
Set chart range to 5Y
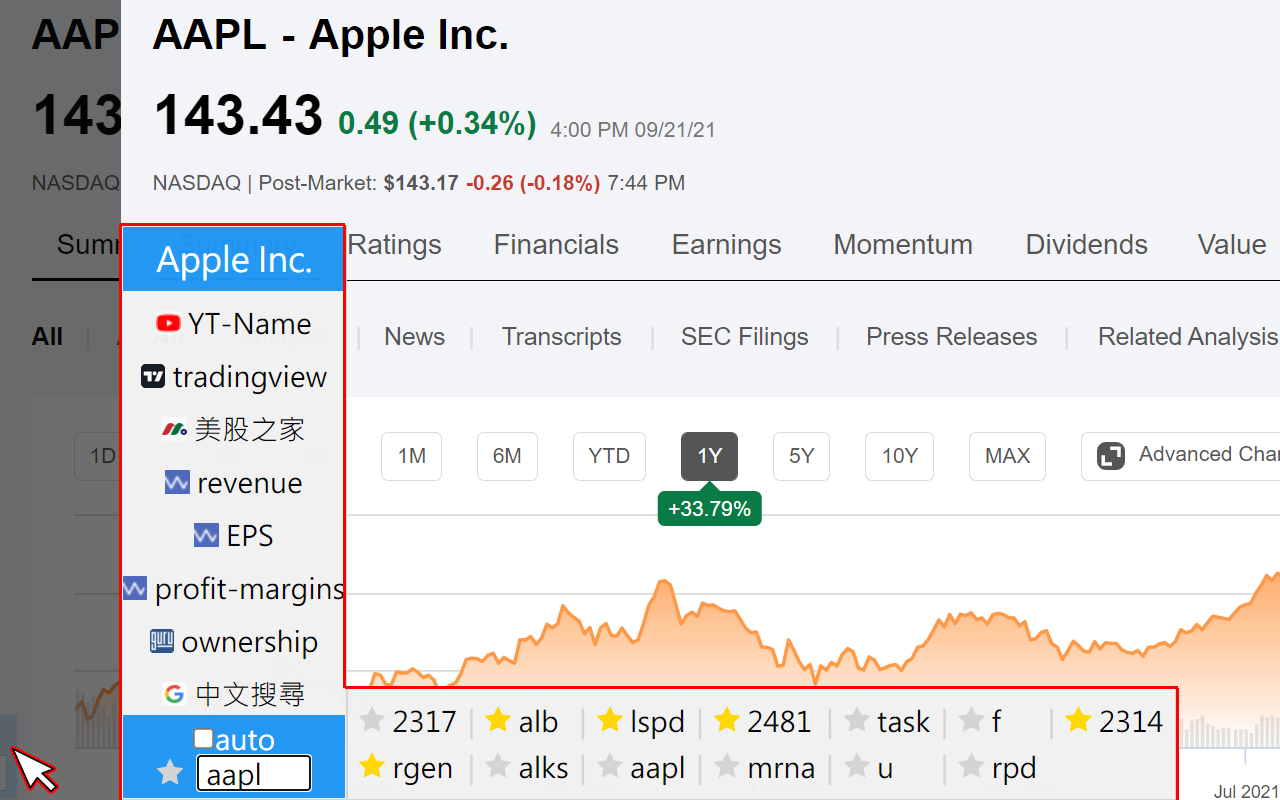pos(802,456)
